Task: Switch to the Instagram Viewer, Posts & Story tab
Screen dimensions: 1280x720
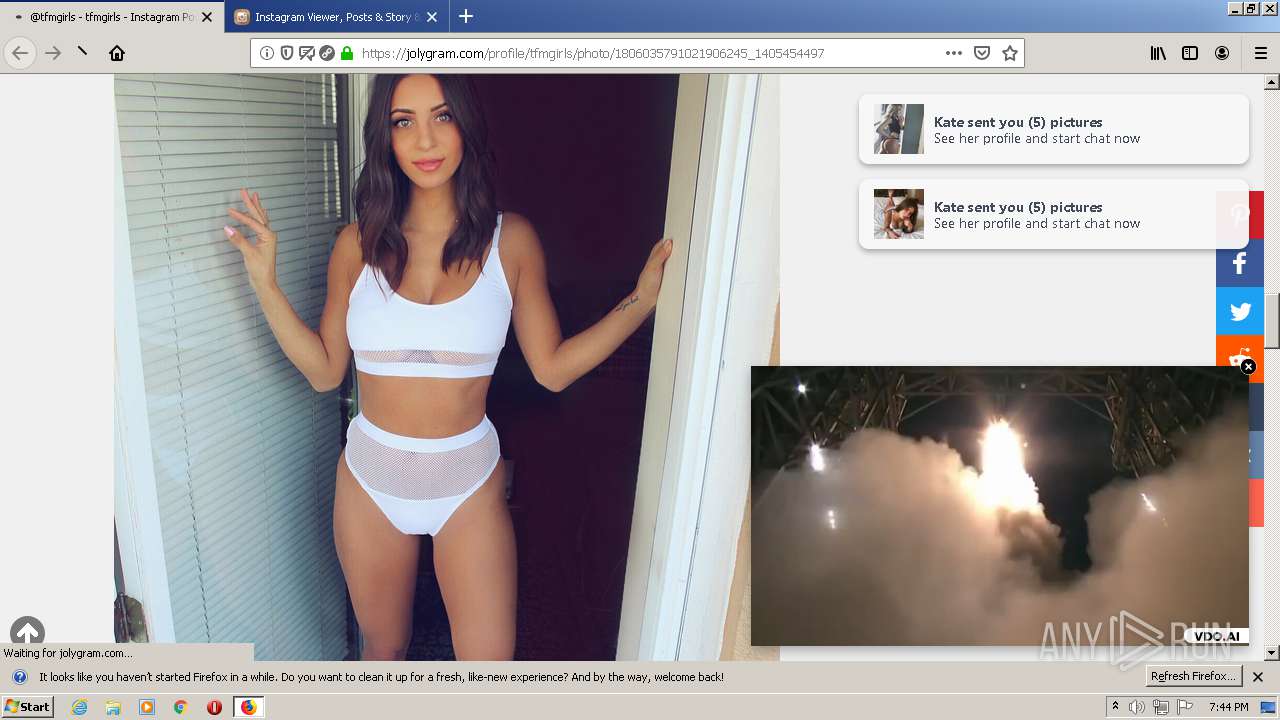Action: coord(336,17)
